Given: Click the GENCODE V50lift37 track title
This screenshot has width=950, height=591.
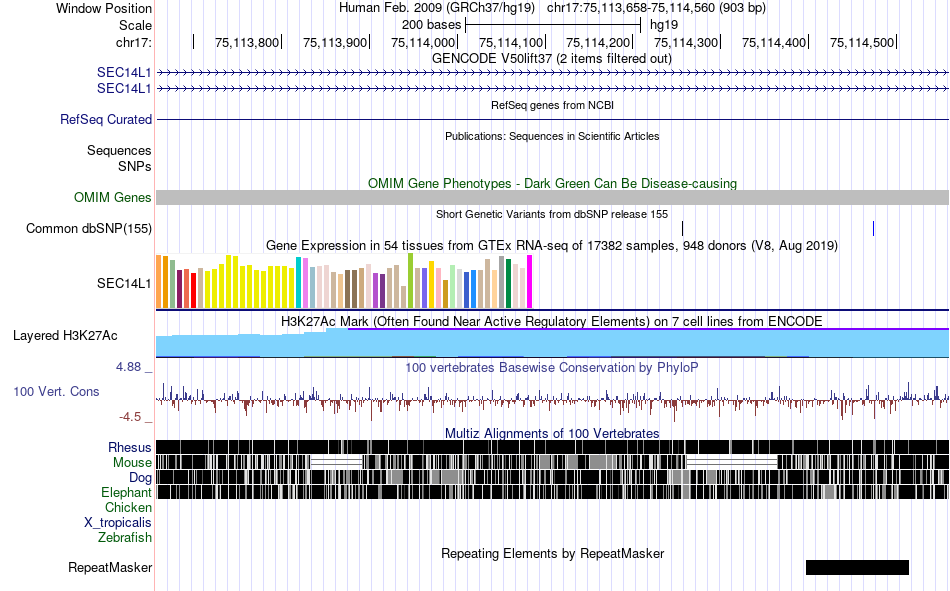Looking at the screenshot, I should coord(551,59).
